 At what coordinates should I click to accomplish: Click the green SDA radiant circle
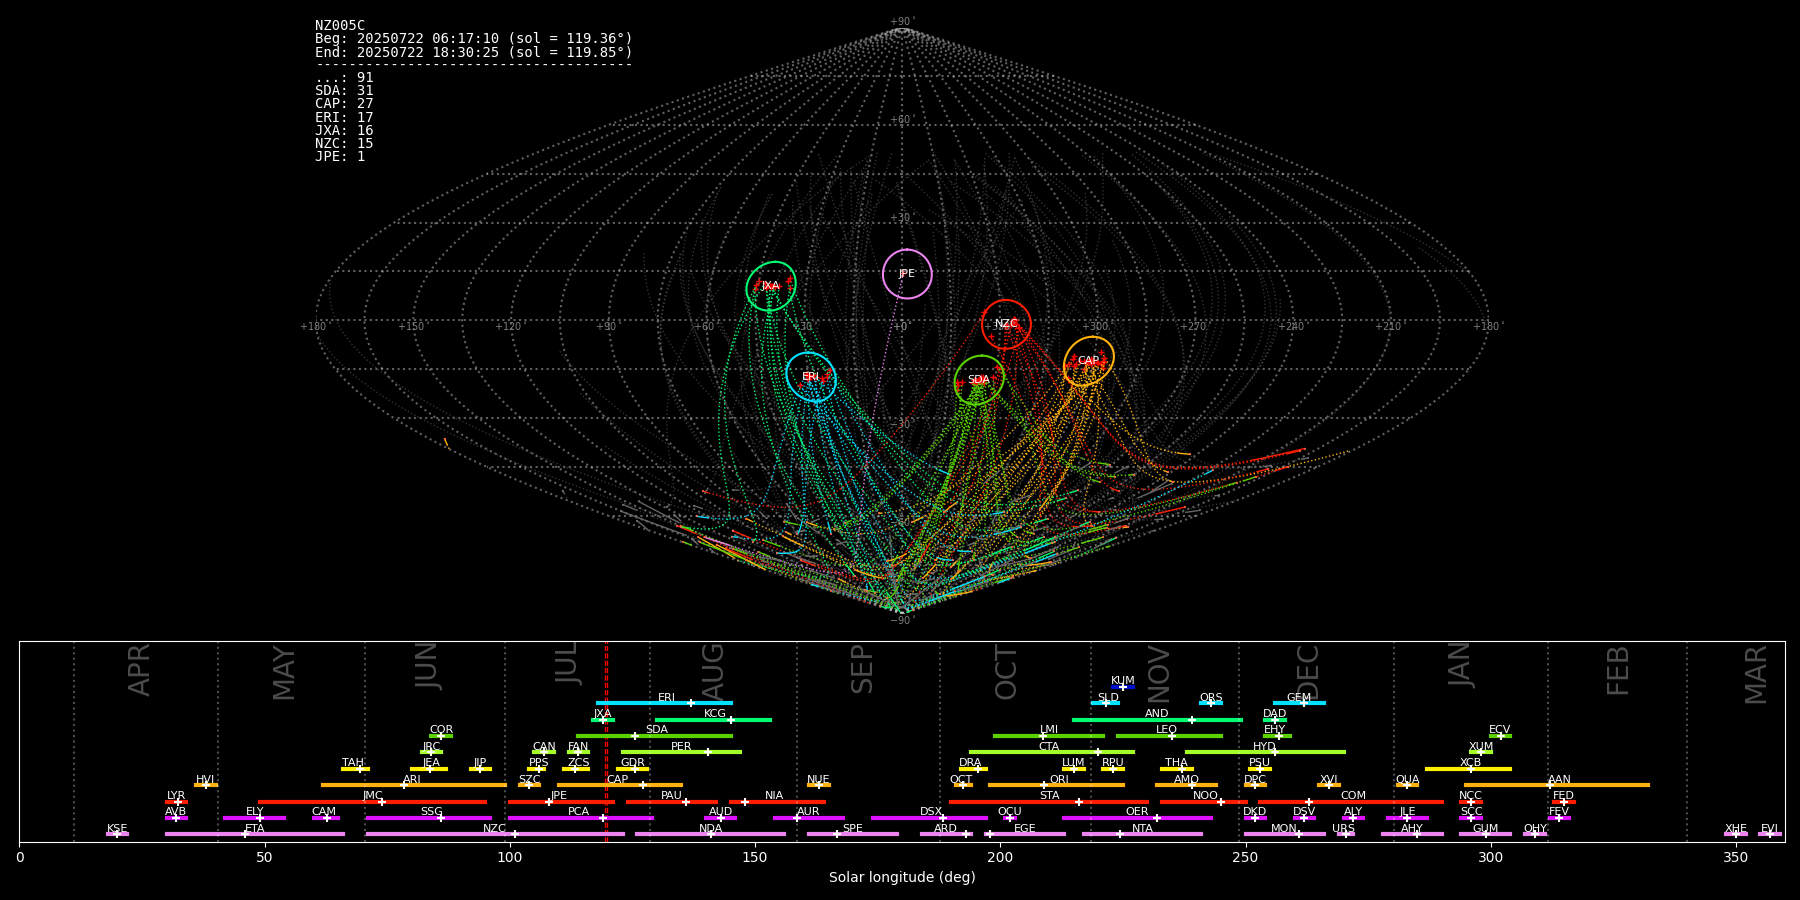click(x=979, y=380)
